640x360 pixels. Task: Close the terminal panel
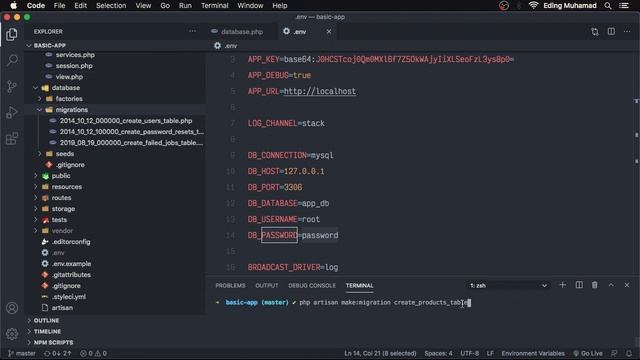(x=627, y=285)
